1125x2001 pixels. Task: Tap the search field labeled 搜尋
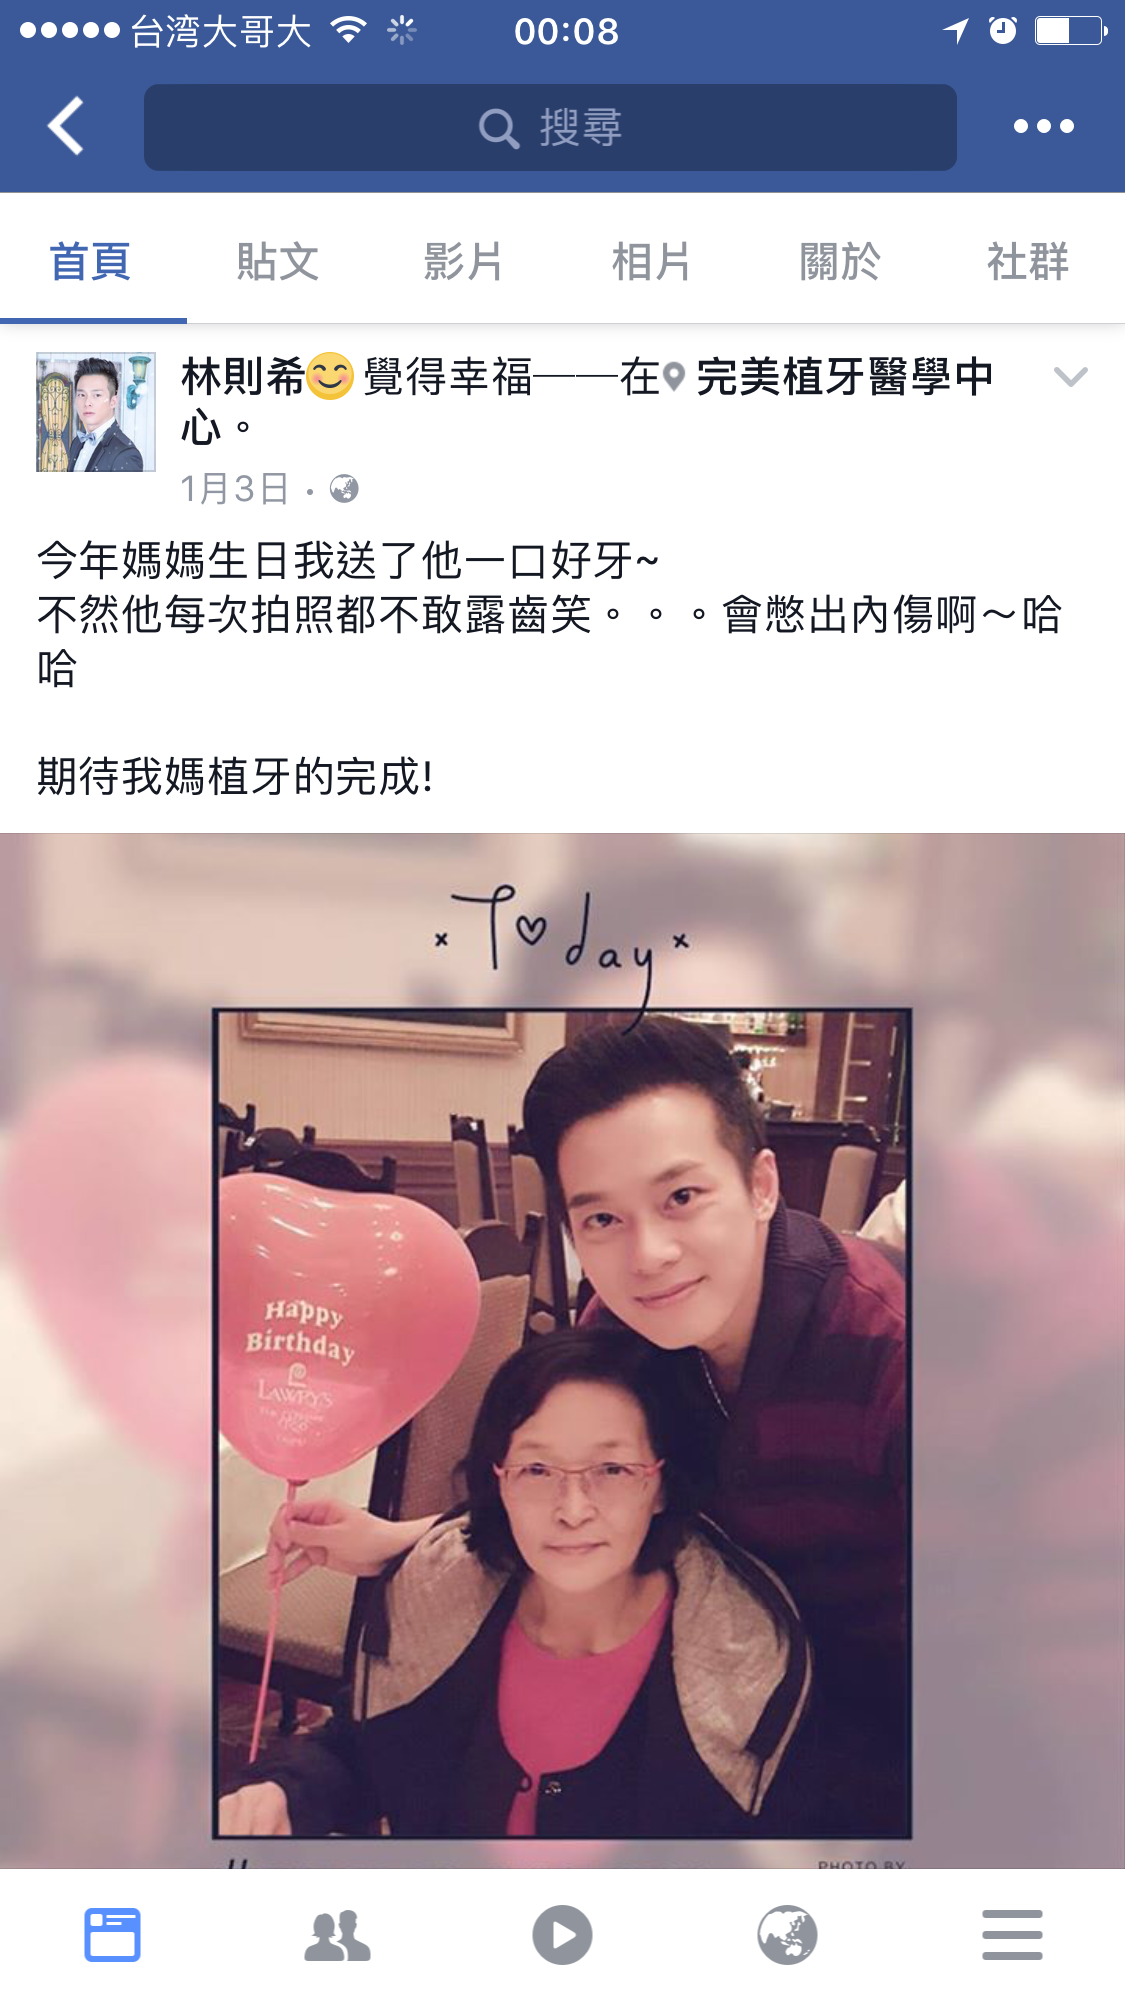pyautogui.click(x=550, y=127)
